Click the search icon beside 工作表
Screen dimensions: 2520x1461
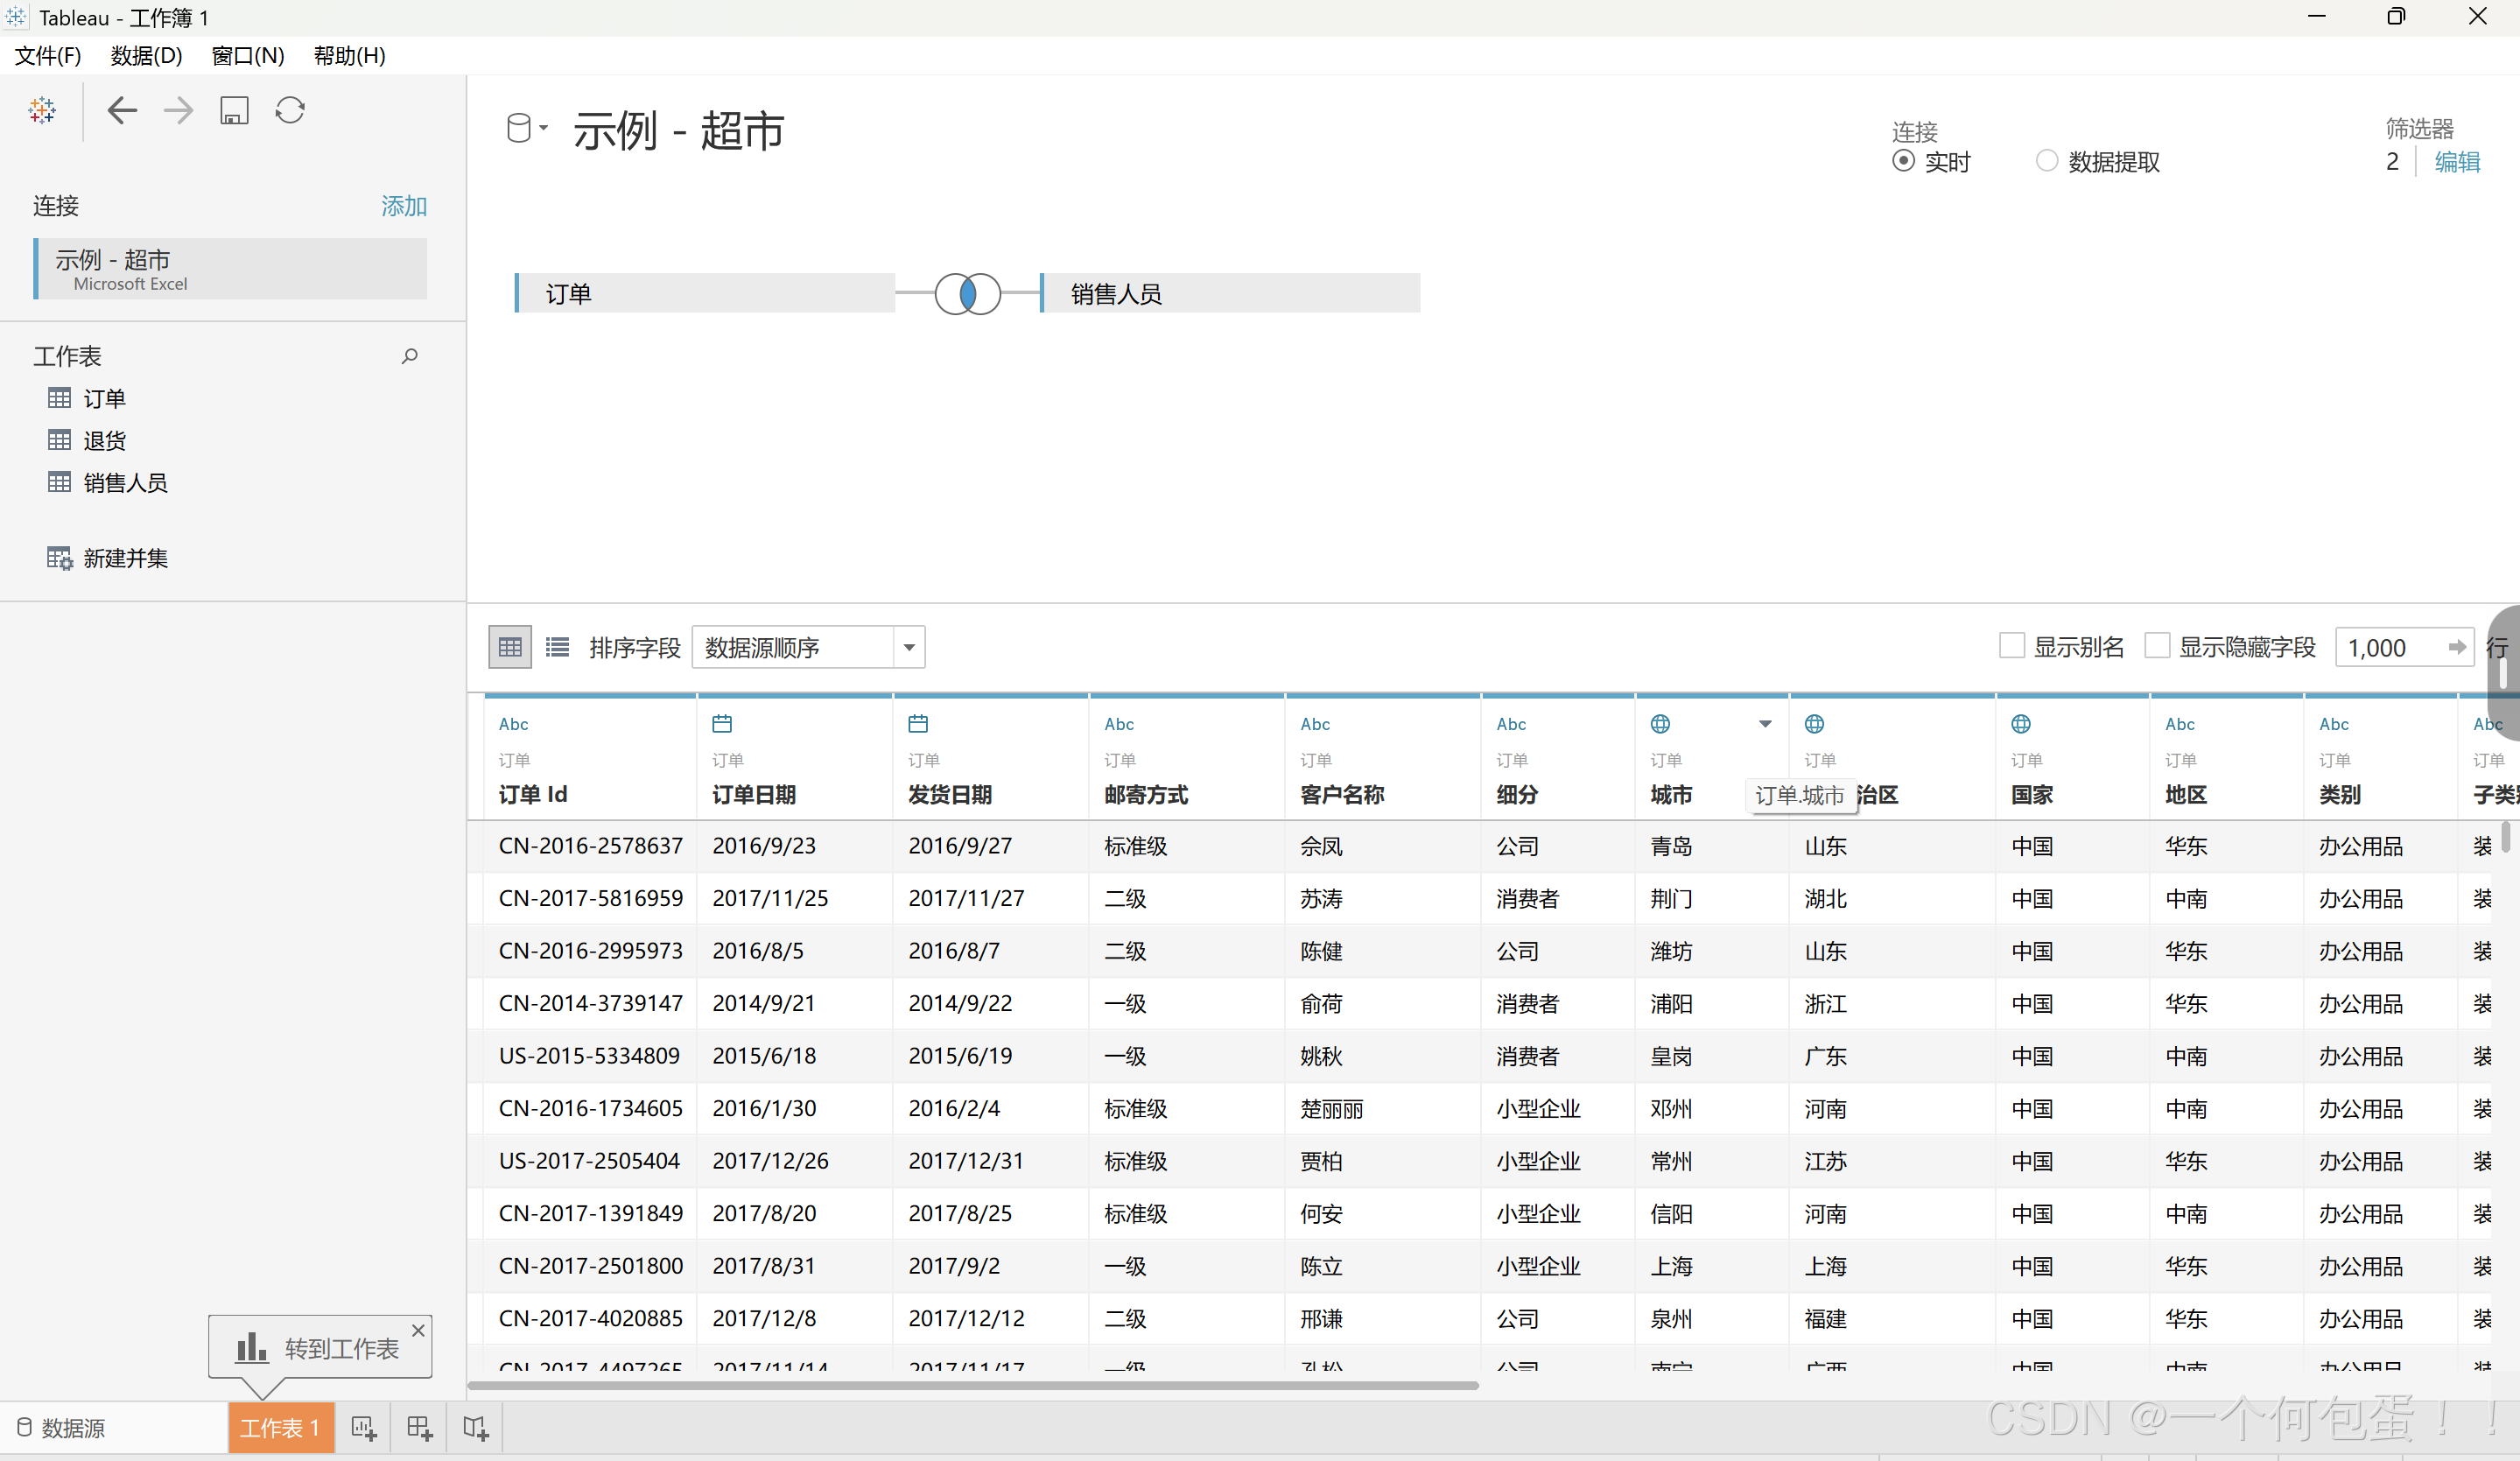point(409,356)
